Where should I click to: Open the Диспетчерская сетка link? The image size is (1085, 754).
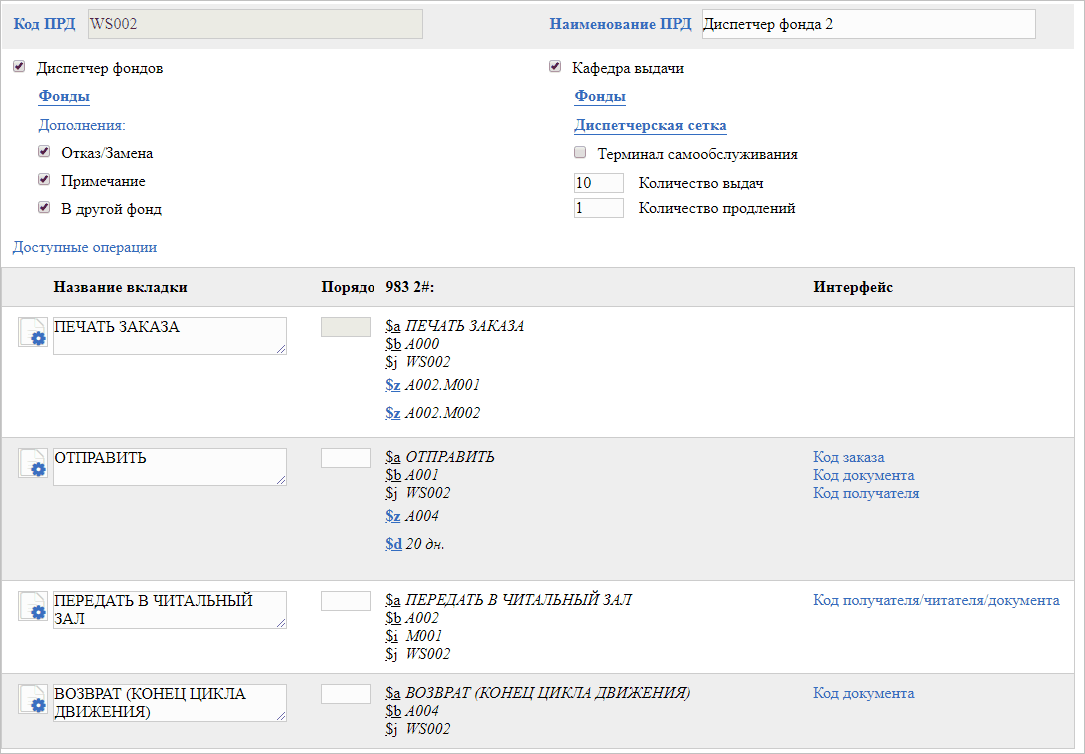click(650, 125)
